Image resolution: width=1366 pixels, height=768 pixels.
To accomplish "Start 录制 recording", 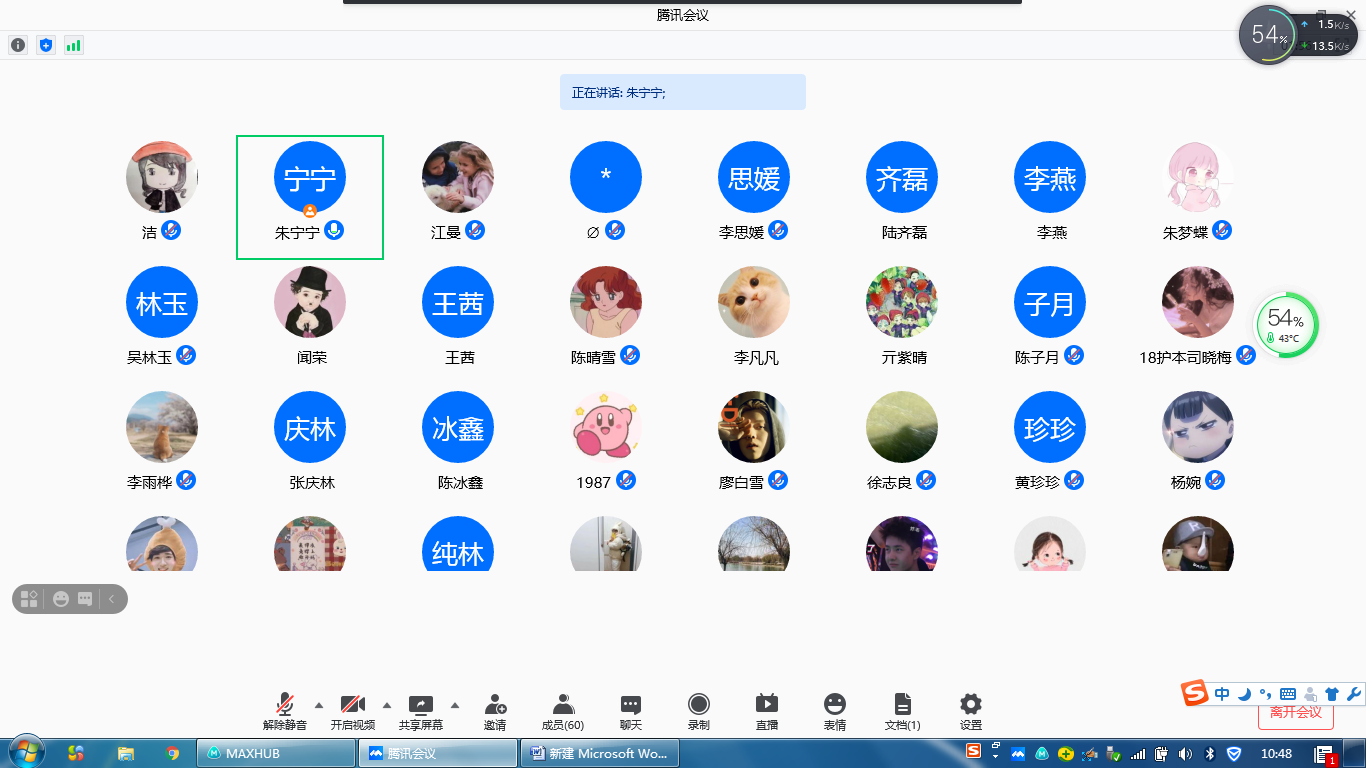I will point(699,711).
